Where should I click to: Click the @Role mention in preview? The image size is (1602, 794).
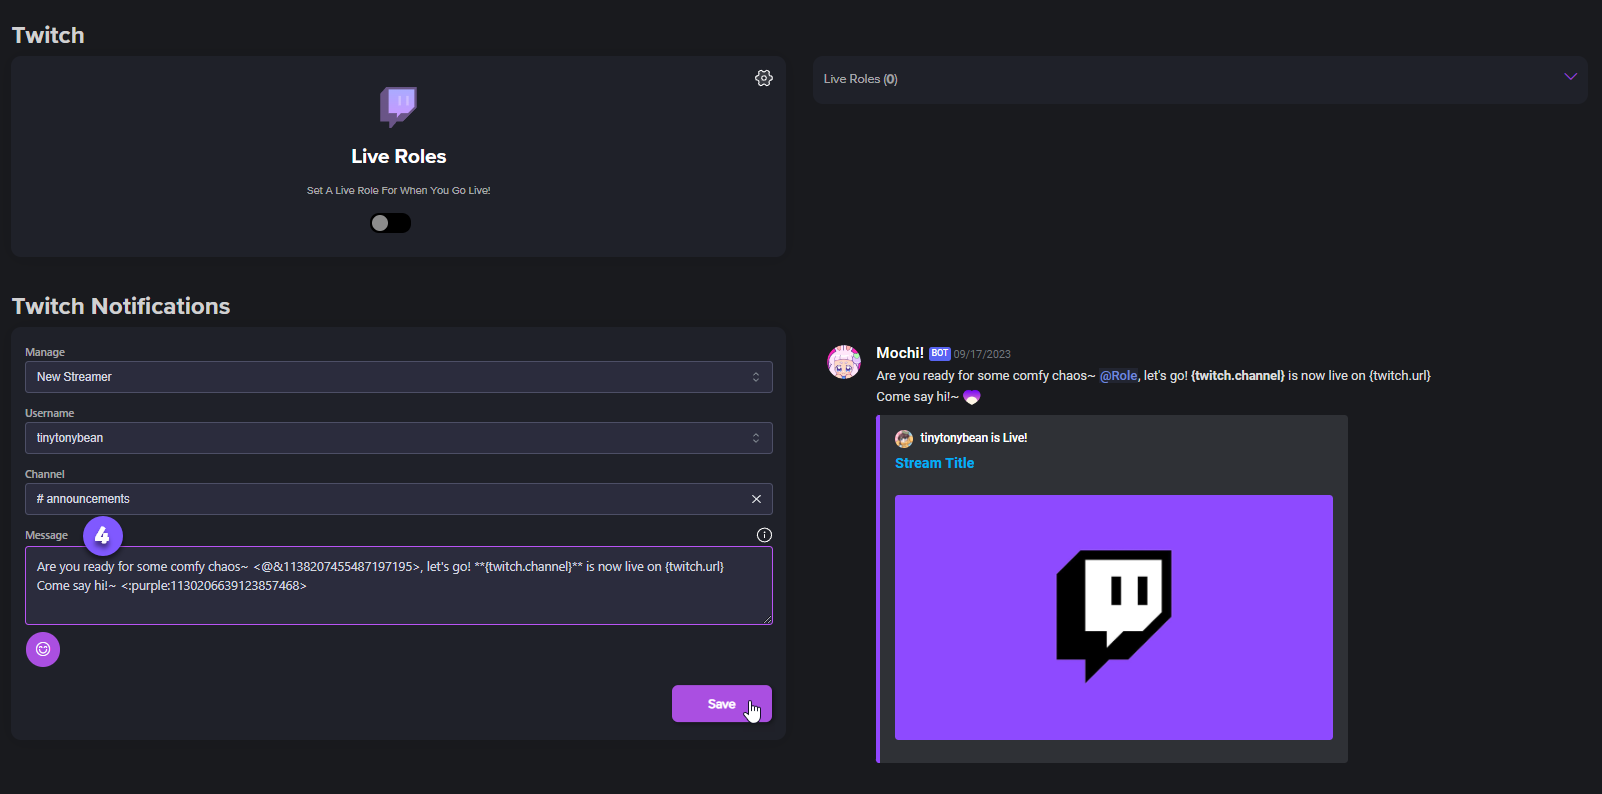1118,376
